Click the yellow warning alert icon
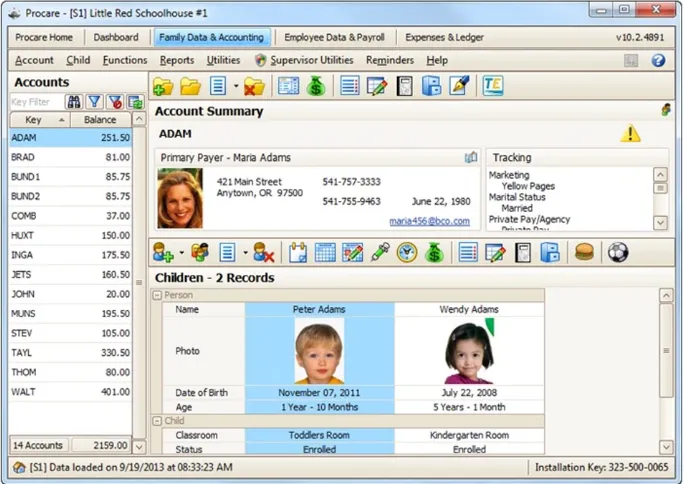The width and height of the screenshot is (684, 484). tap(630, 133)
